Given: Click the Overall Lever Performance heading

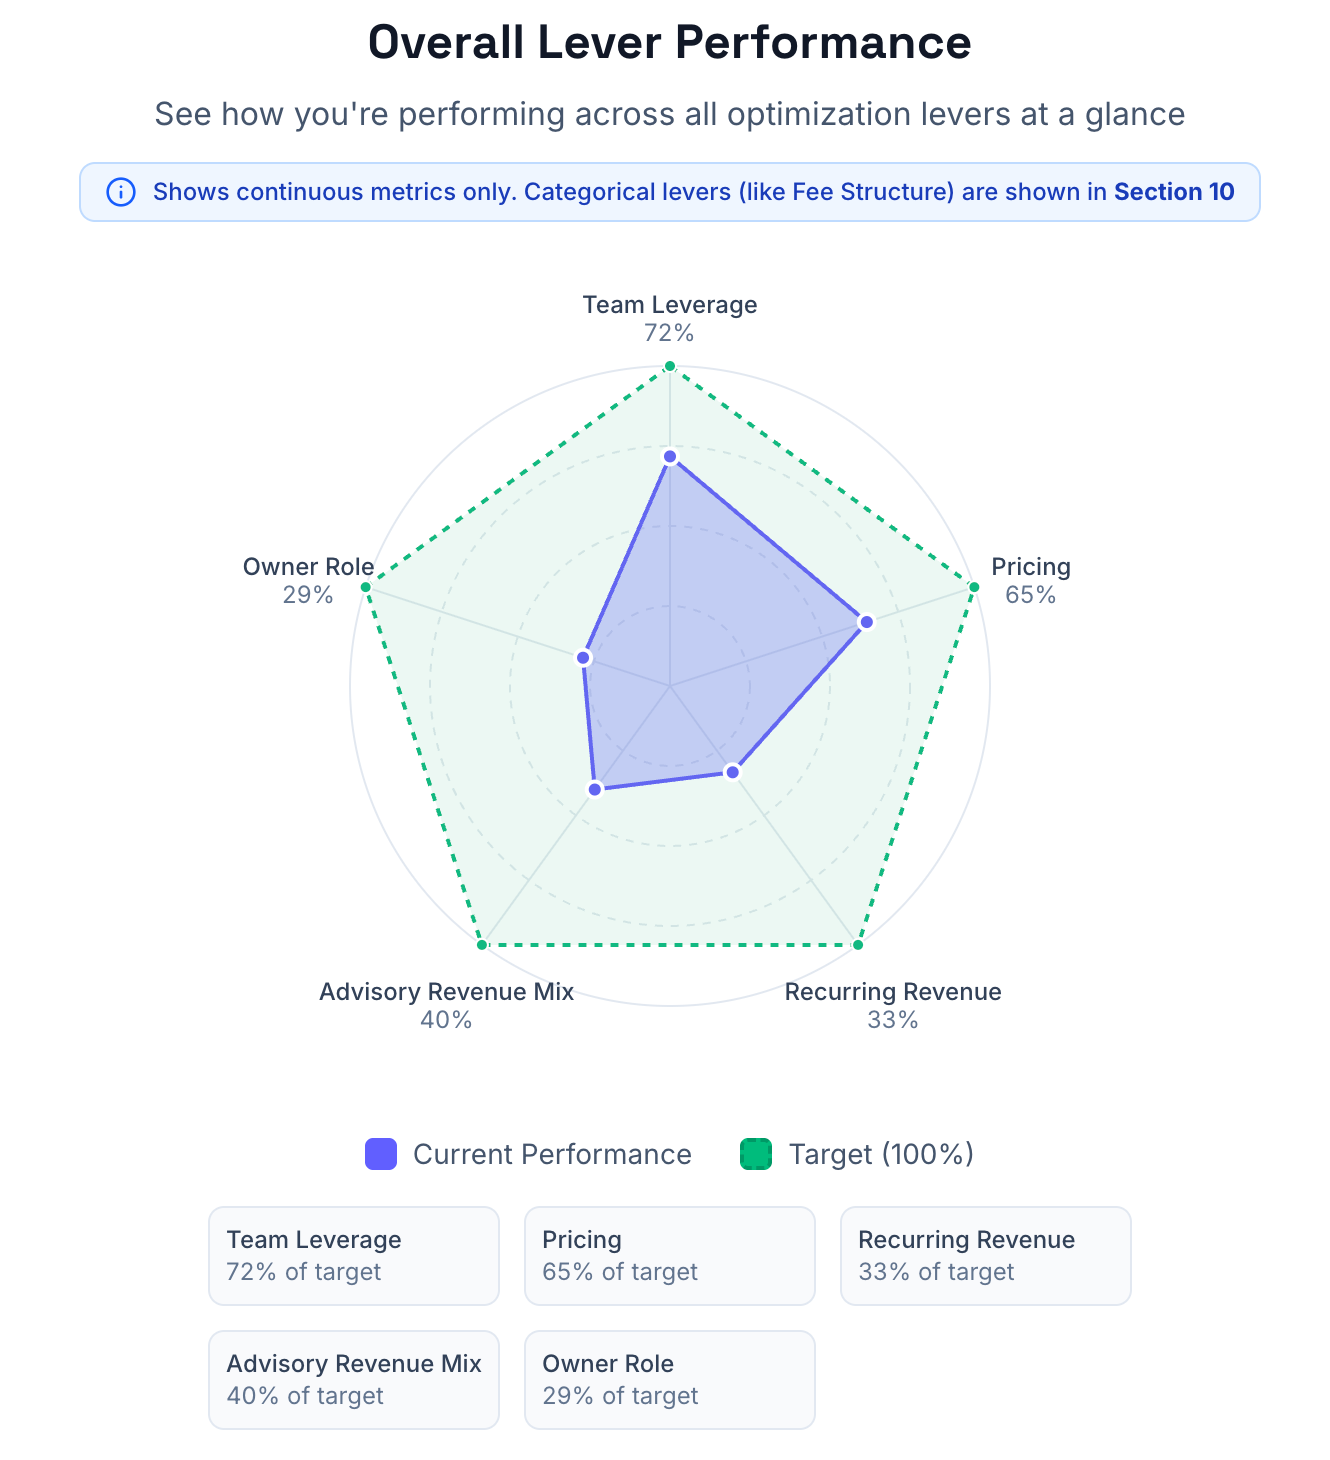Looking at the screenshot, I should click(670, 43).
